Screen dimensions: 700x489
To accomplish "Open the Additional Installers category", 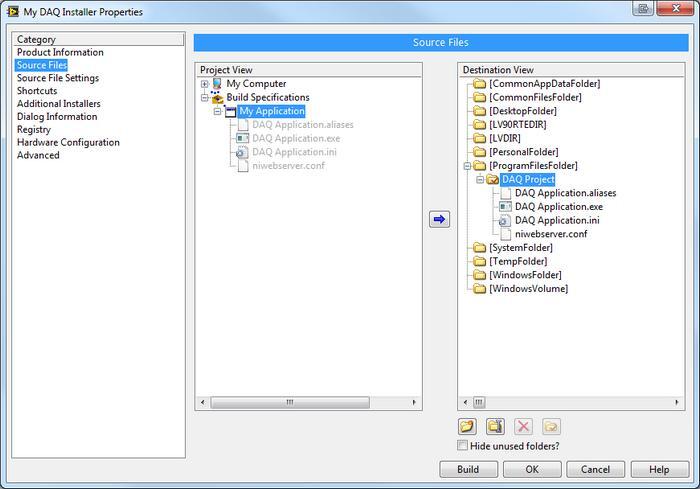I will click(x=58, y=104).
